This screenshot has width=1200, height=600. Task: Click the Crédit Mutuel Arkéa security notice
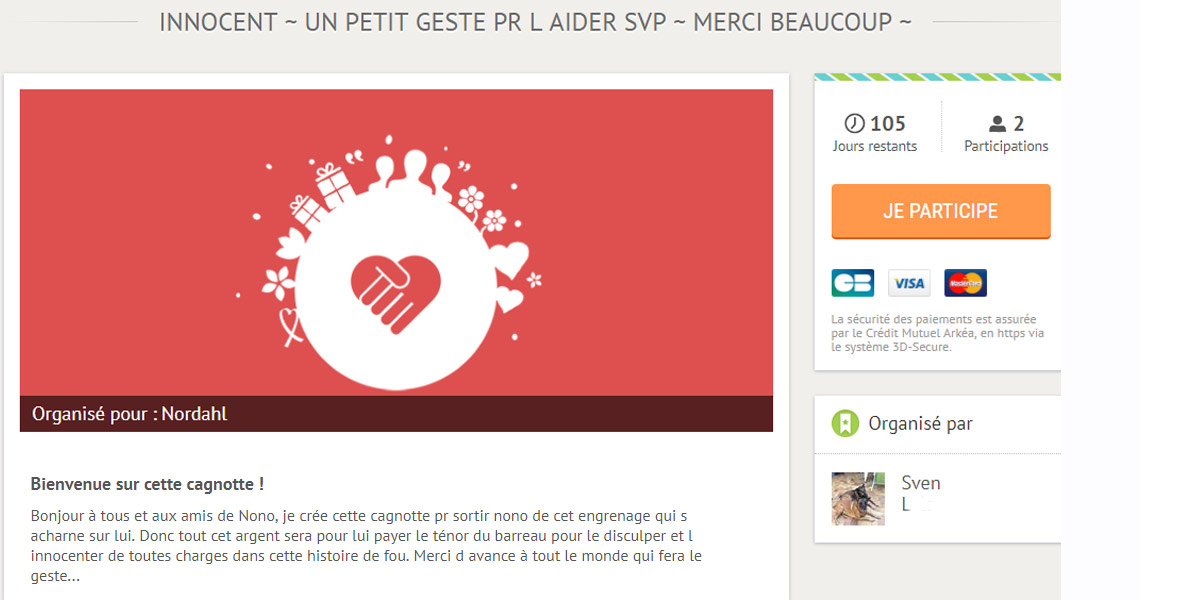click(938, 333)
